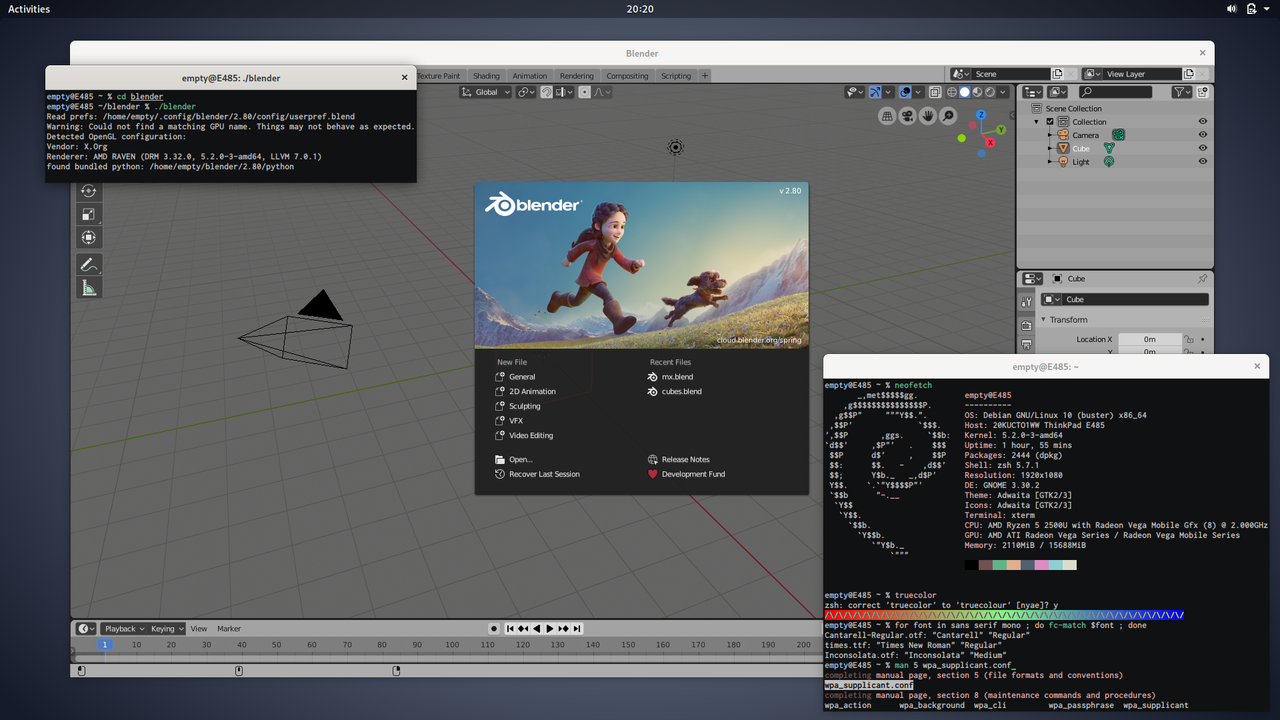
Task: Switch to solid viewport shading
Action: [x=965, y=92]
